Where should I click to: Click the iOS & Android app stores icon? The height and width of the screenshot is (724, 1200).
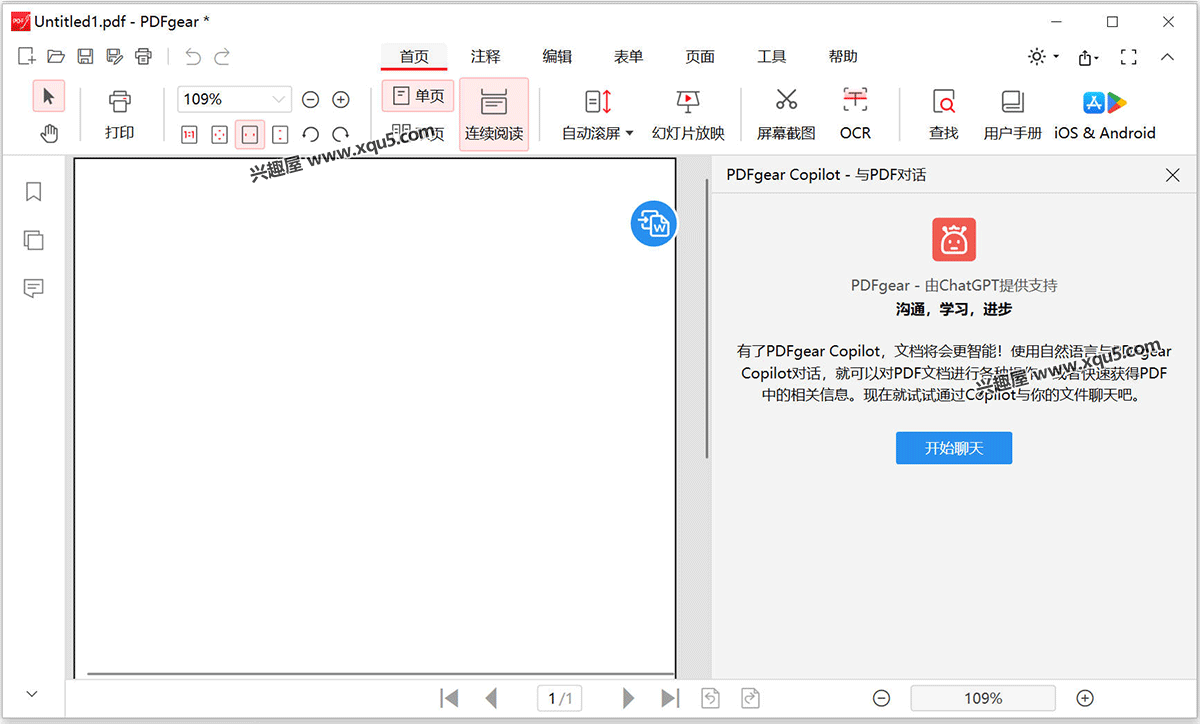point(1105,114)
